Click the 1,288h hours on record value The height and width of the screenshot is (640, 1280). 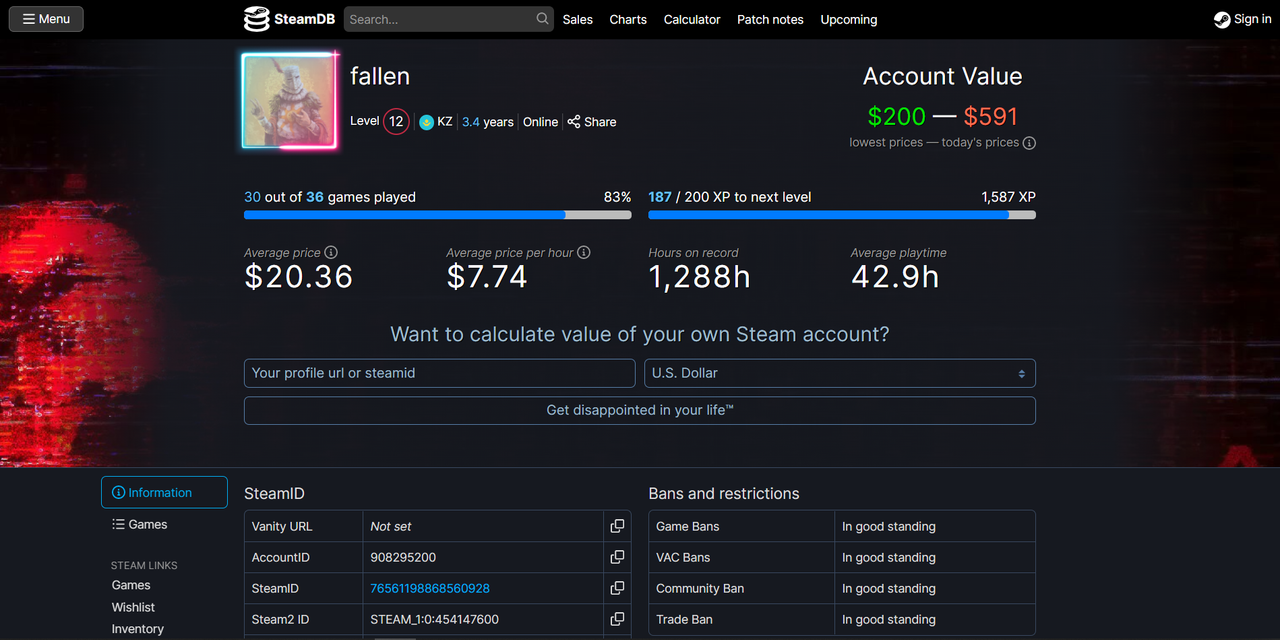700,277
